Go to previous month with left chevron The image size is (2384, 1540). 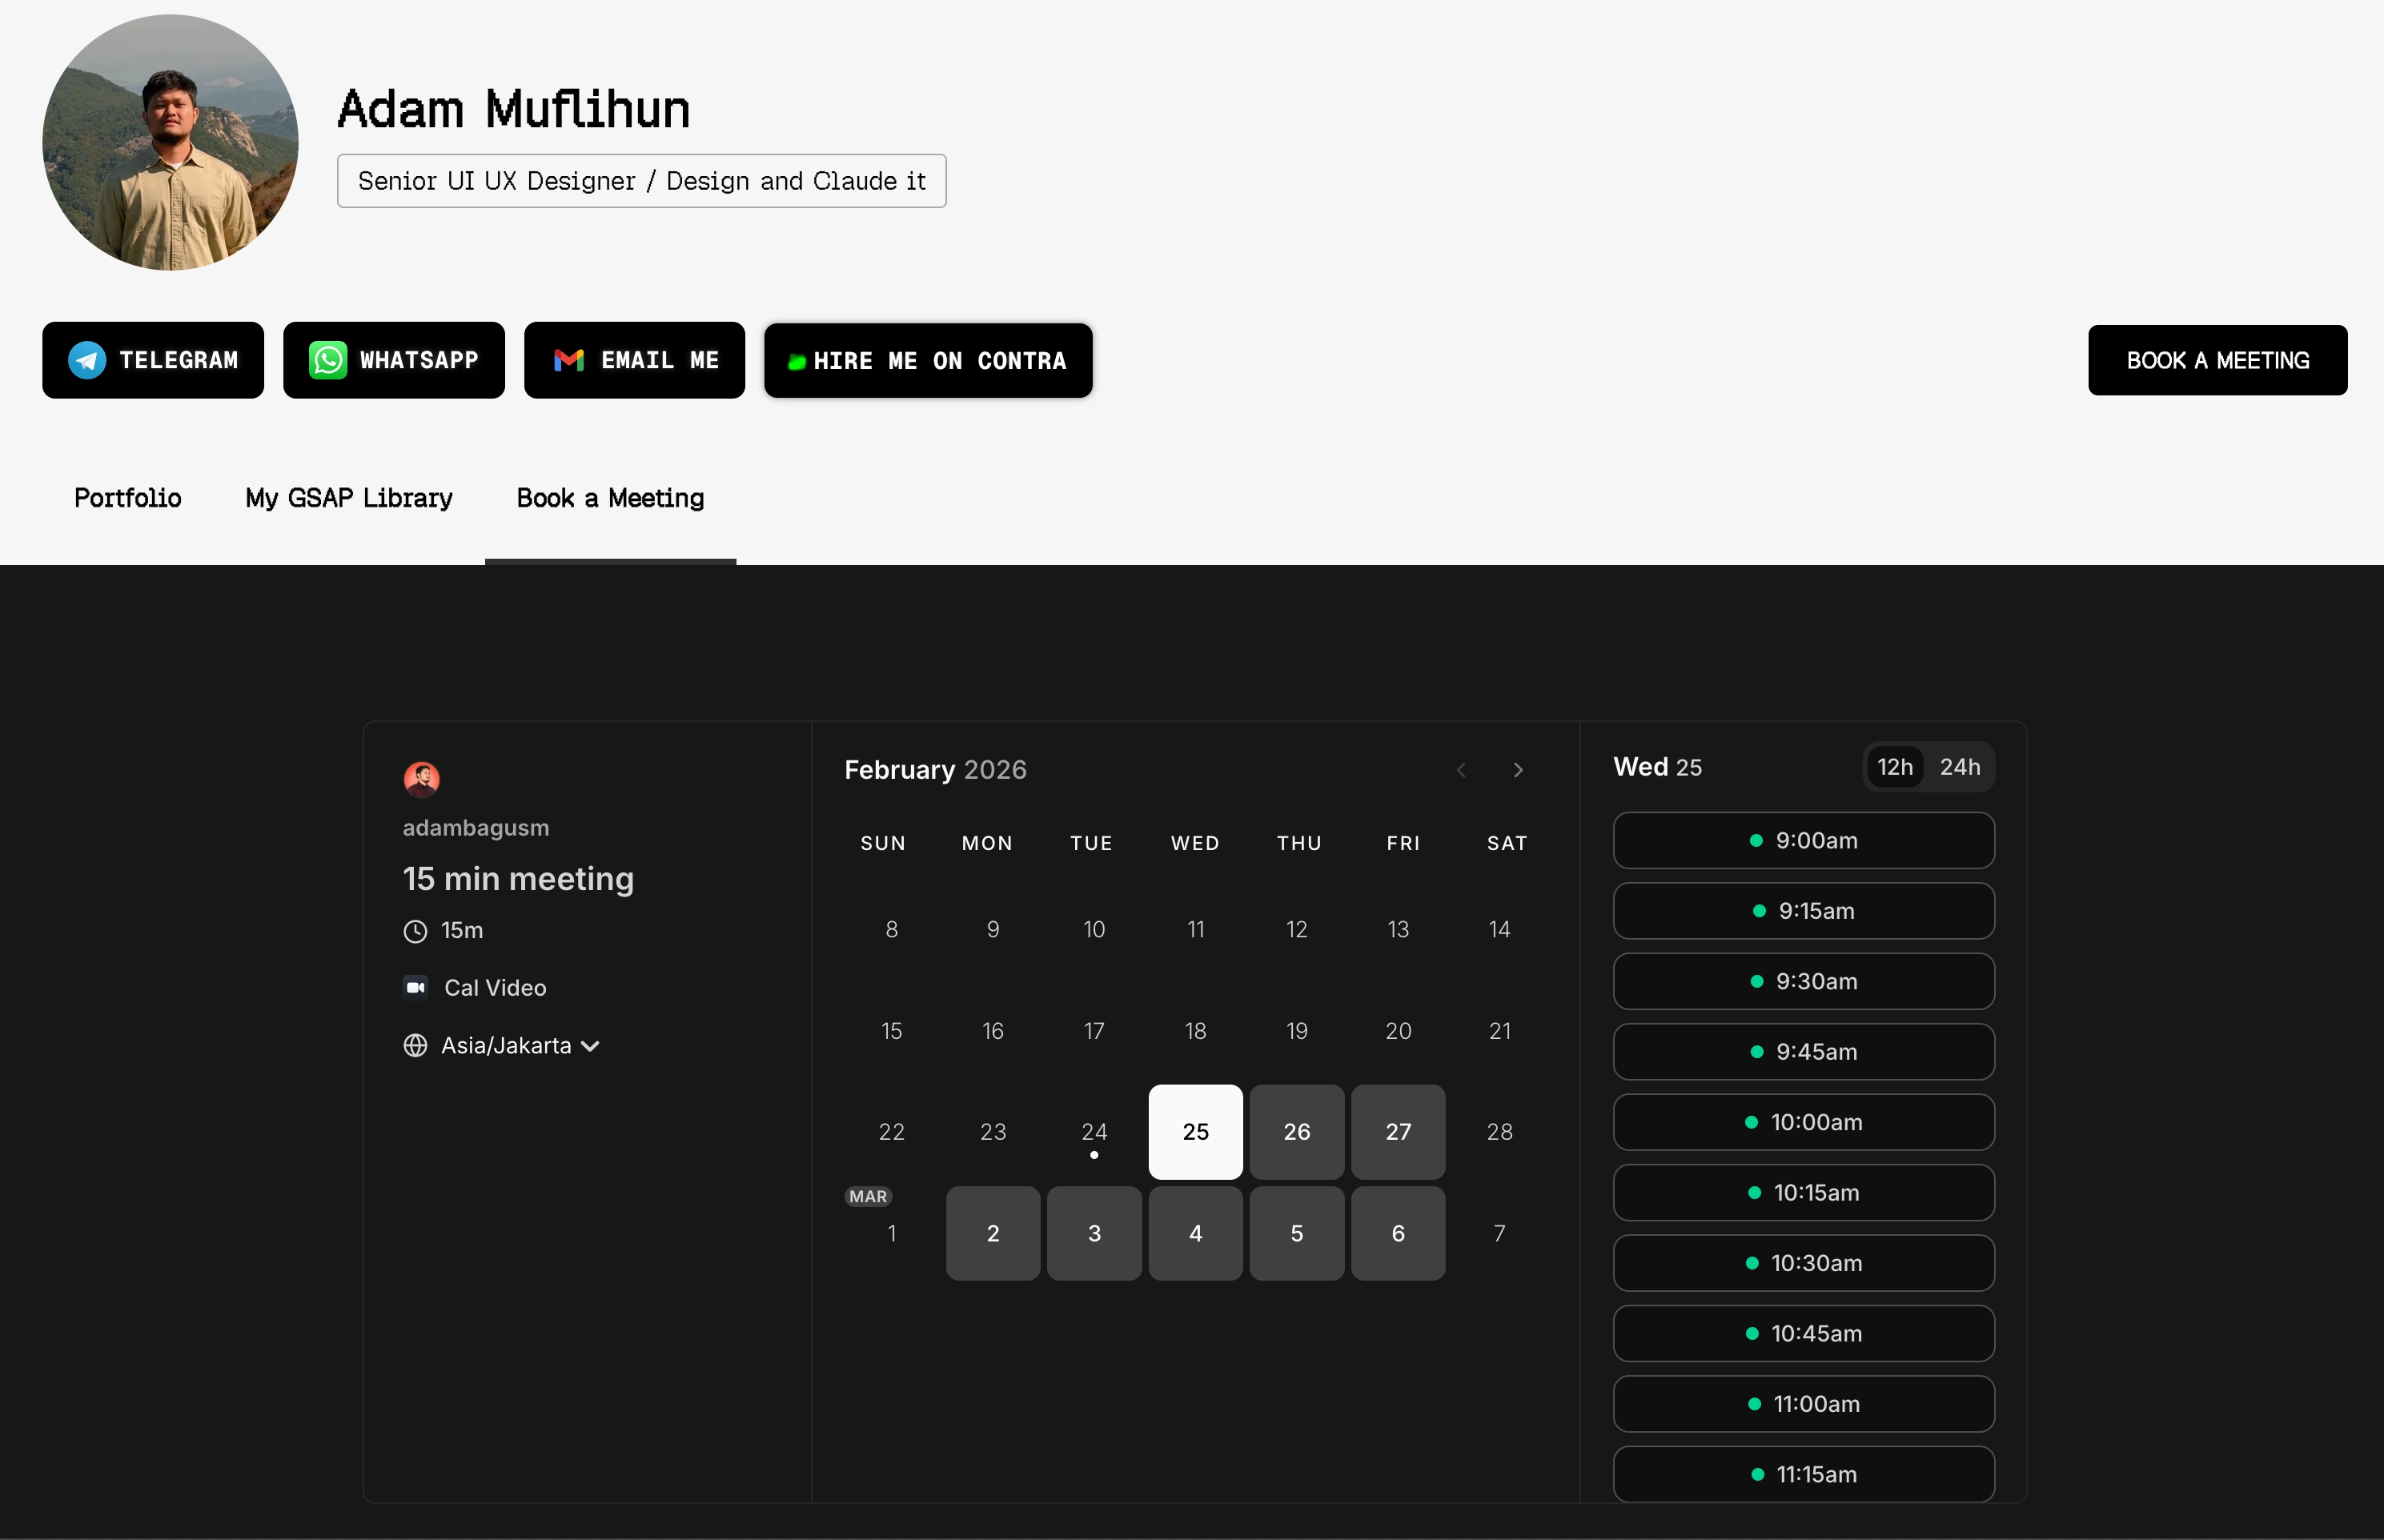pyautogui.click(x=1461, y=770)
